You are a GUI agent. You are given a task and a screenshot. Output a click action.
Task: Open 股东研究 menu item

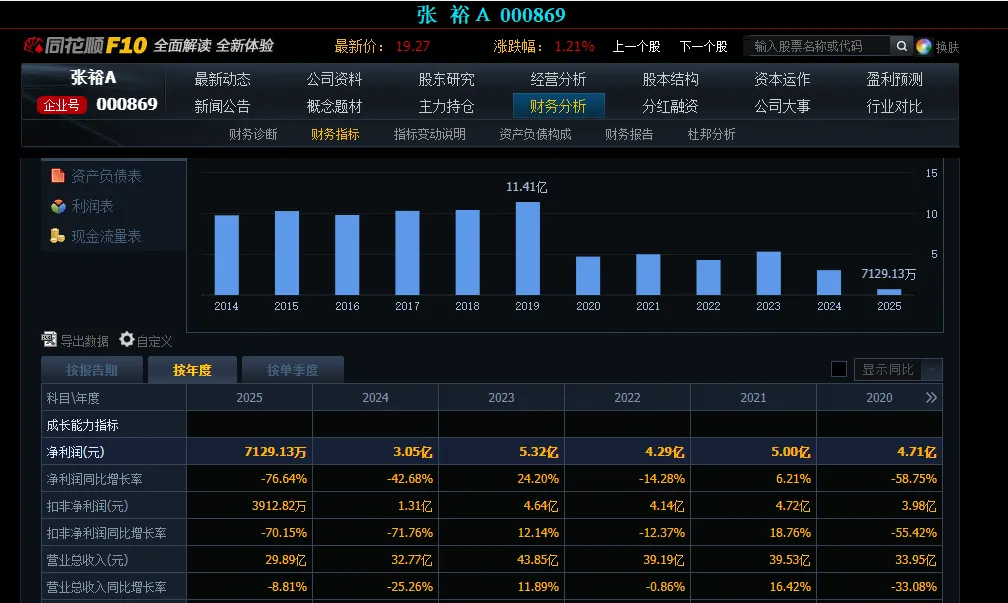coord(446,80)
